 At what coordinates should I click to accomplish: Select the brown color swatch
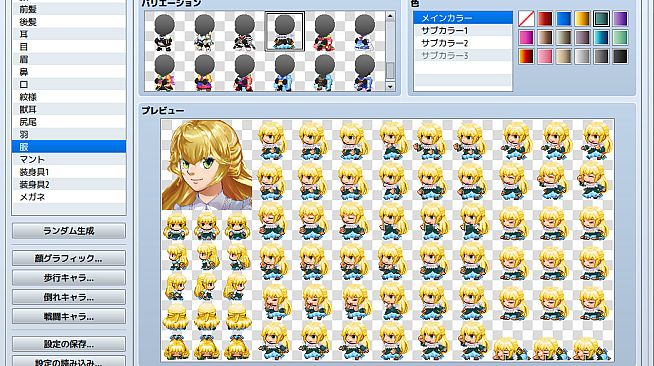coord(545,38)
